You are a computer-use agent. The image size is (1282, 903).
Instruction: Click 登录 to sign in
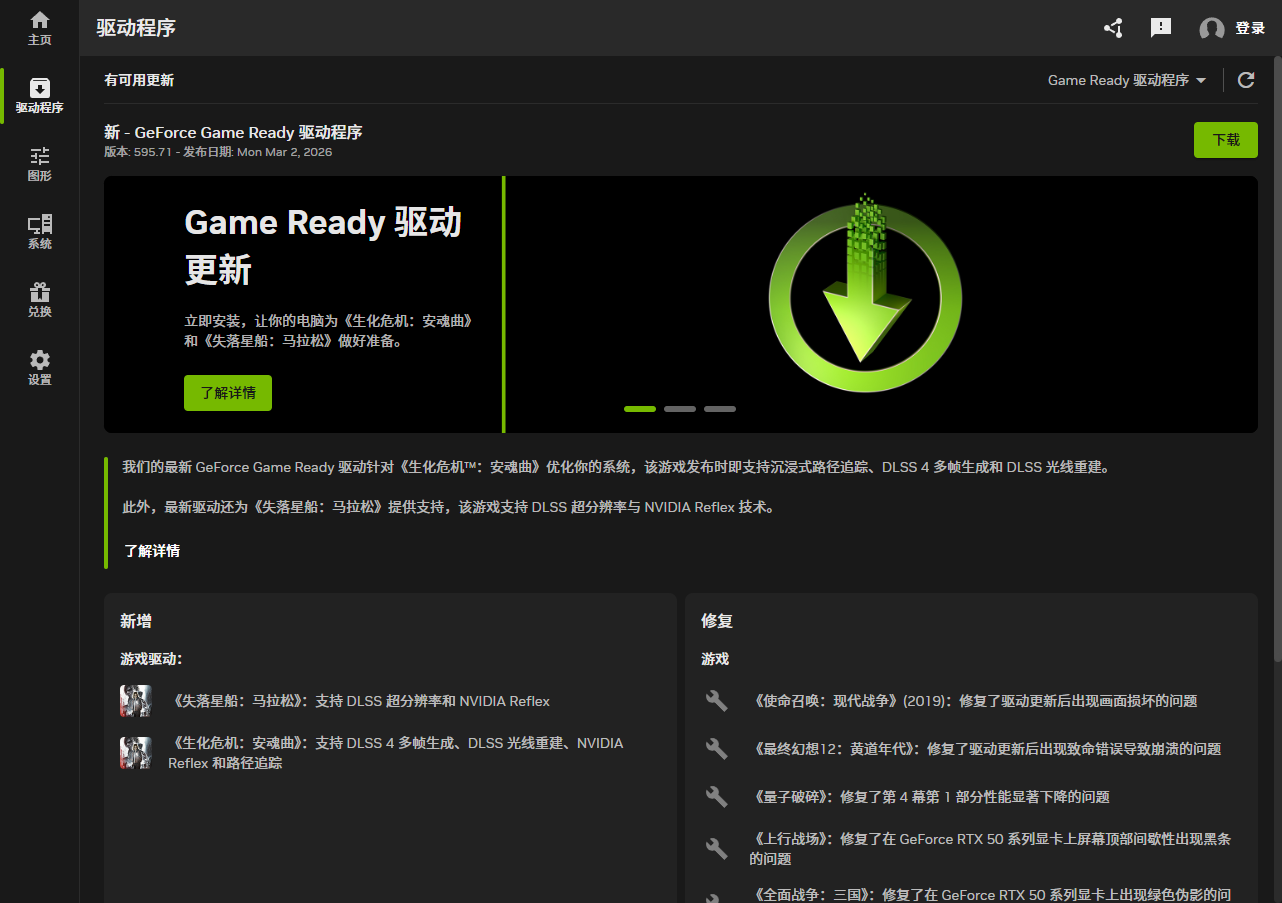[x=1250, y=28]
